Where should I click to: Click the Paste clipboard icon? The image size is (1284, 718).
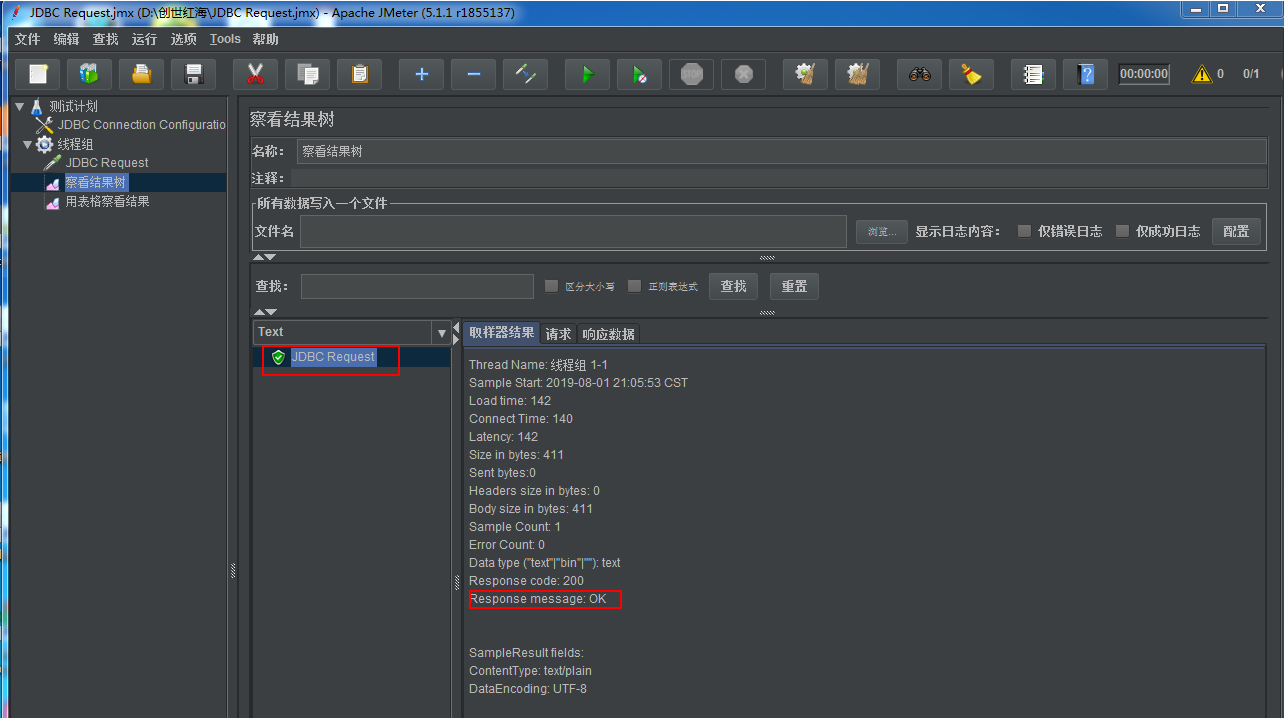360,74
